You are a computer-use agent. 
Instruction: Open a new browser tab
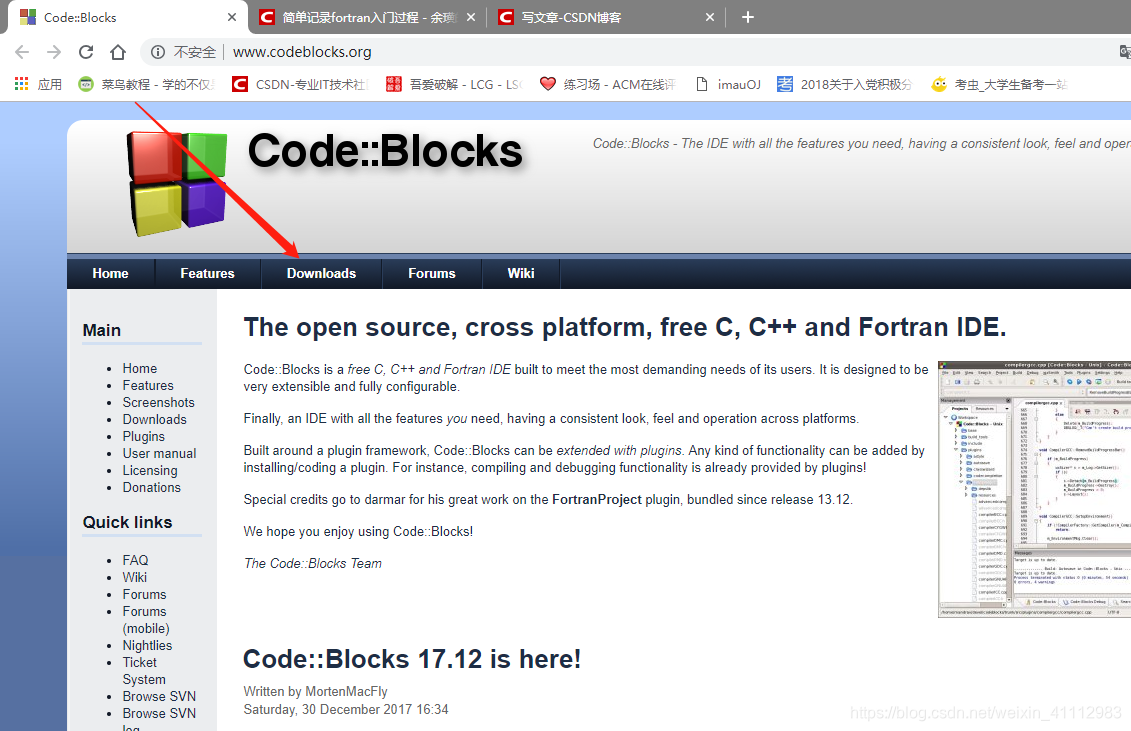coord(746,16)
